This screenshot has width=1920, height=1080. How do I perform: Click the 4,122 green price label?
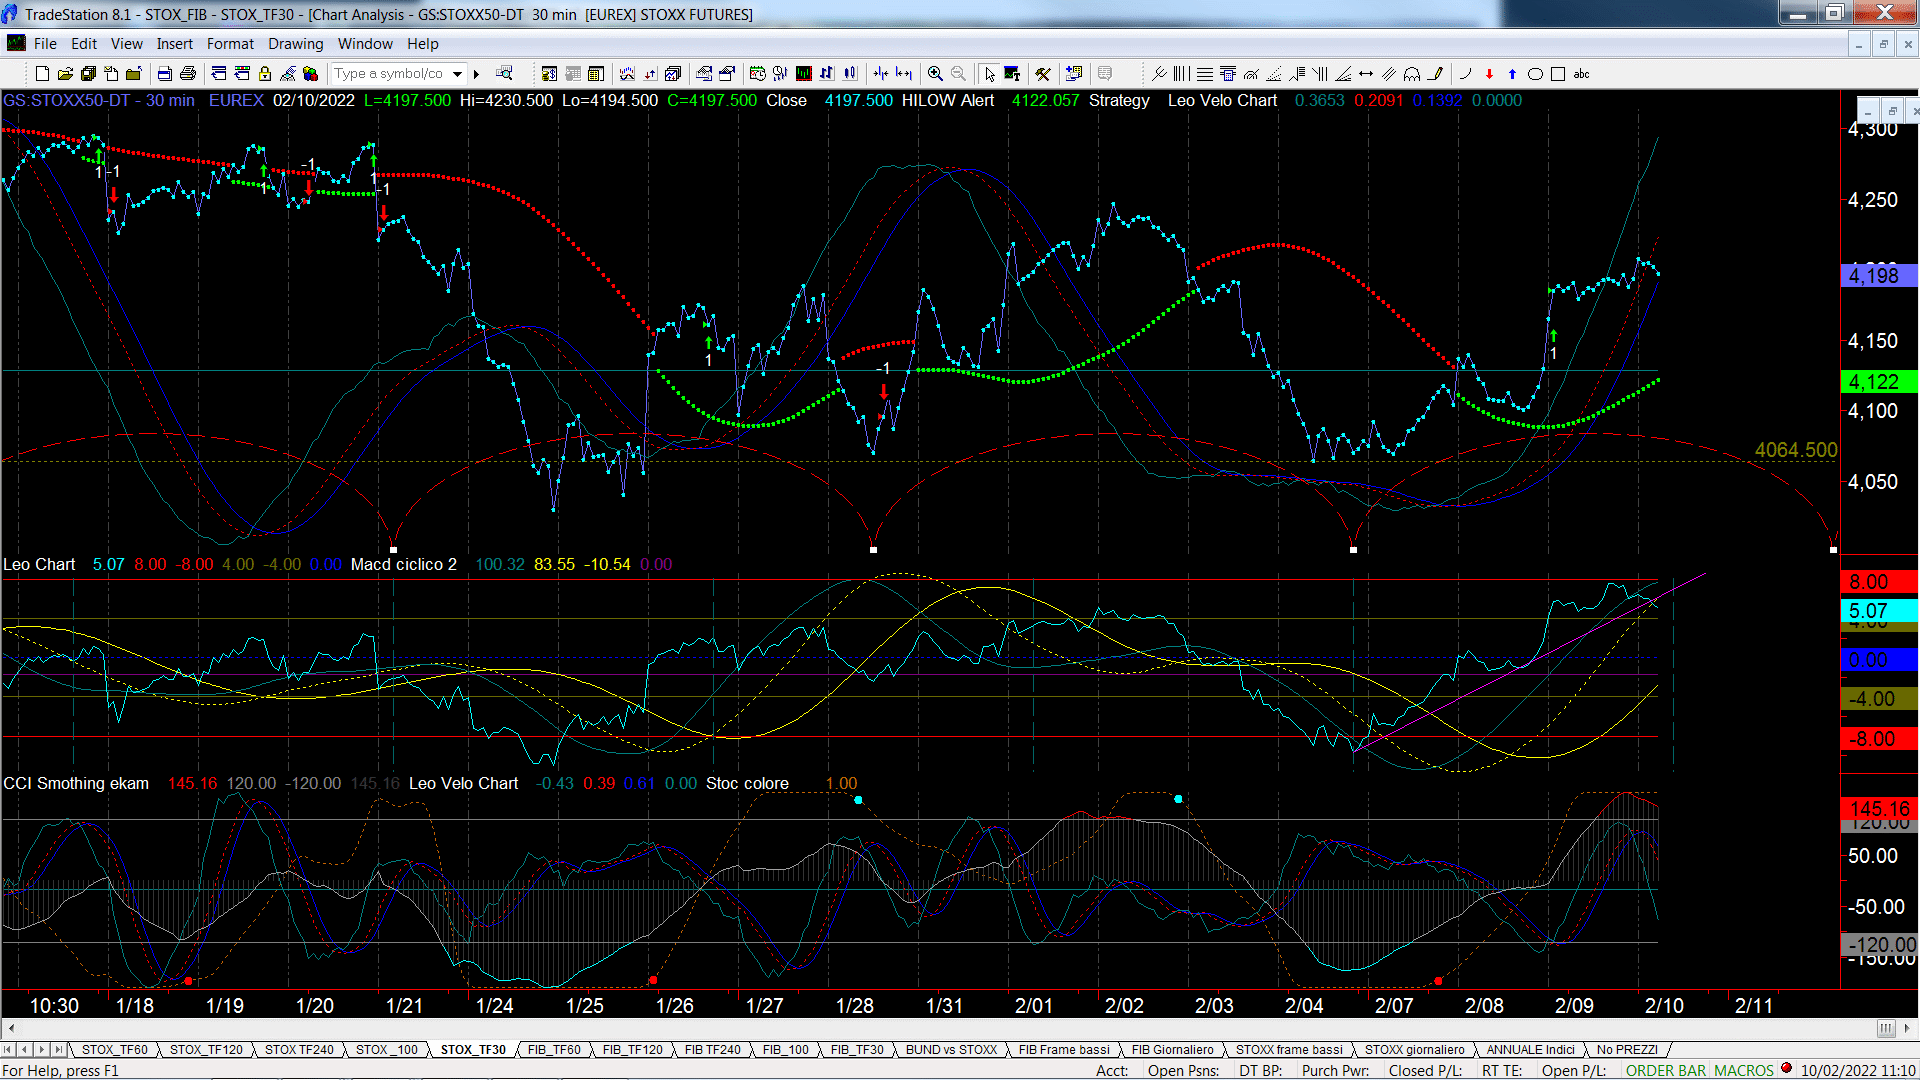[x=1878, y=381]
